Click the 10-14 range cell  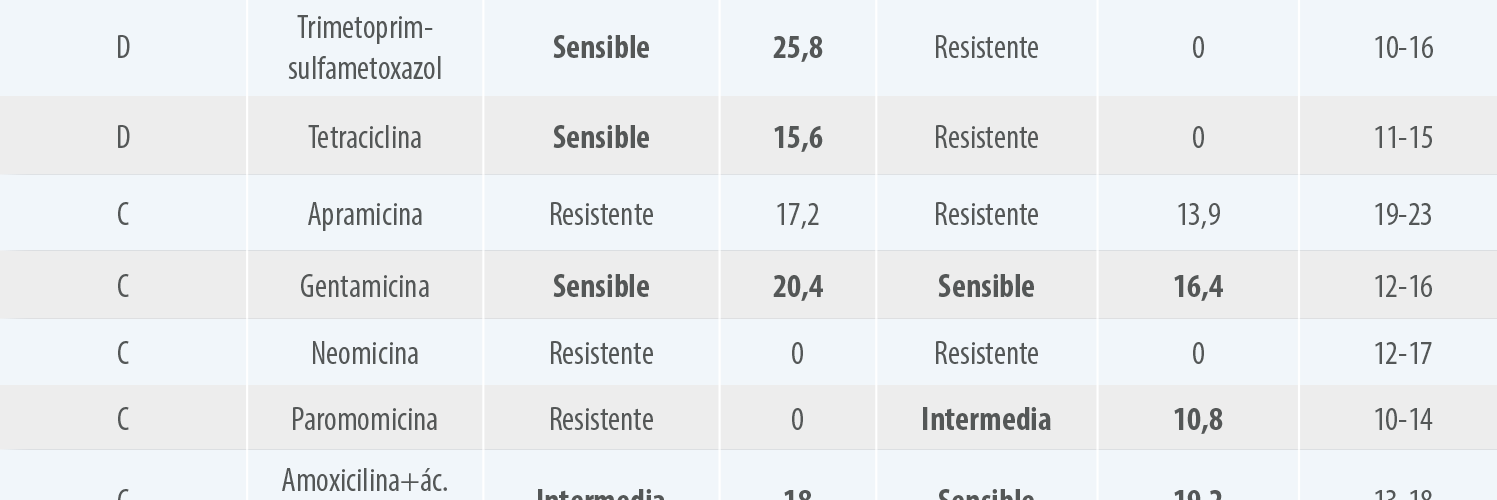[1403, 418]
